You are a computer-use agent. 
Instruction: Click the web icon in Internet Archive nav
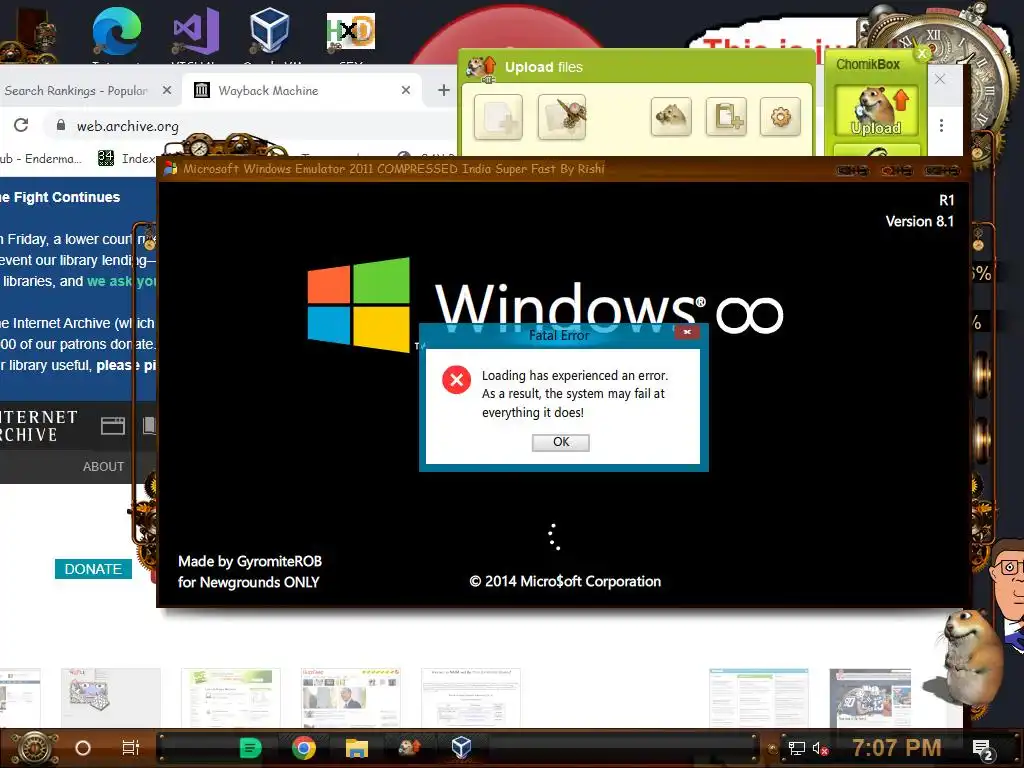click(113, 426)
